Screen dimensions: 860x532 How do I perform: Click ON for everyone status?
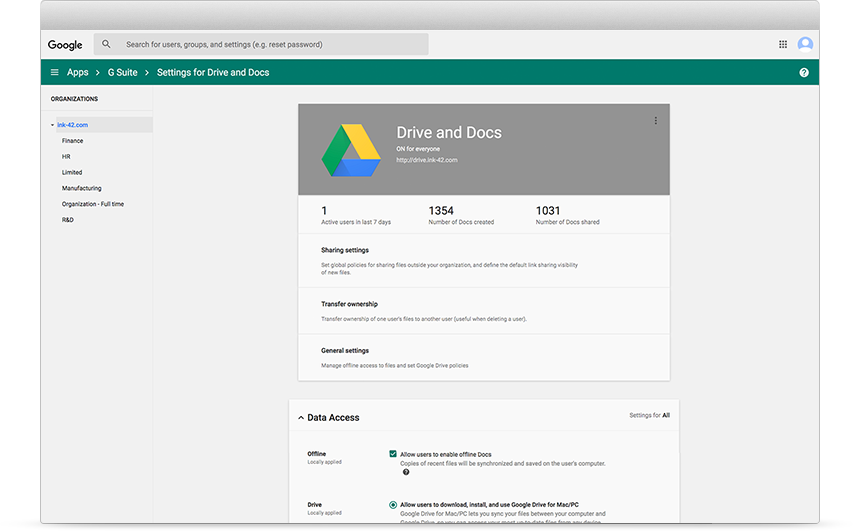tap(418, 149)
